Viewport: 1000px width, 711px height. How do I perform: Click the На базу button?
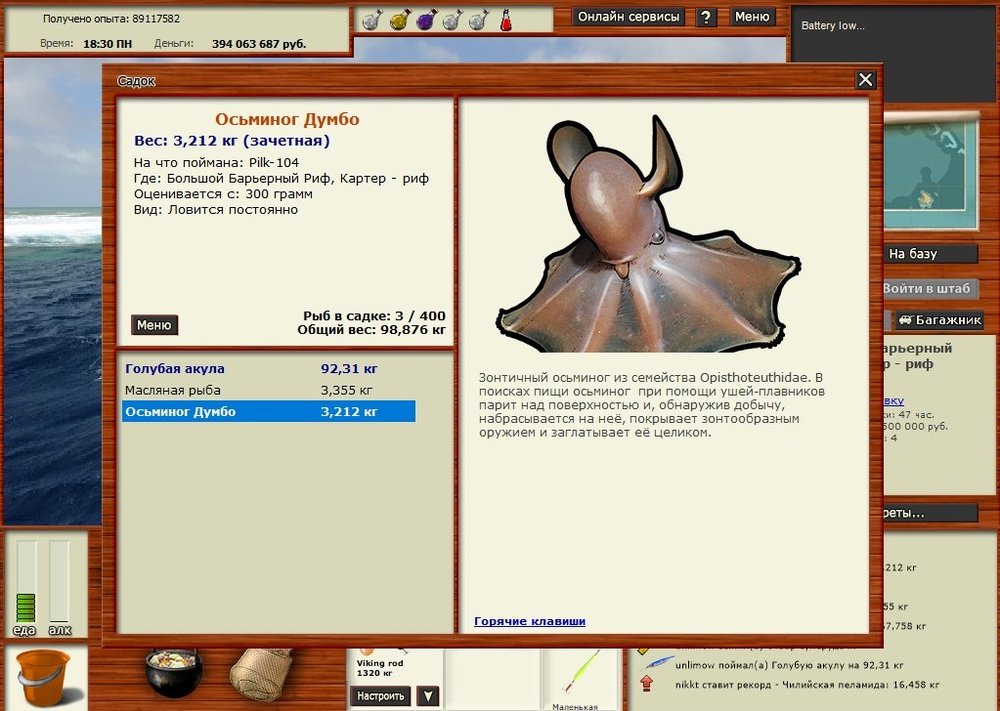tap(913, 254)
